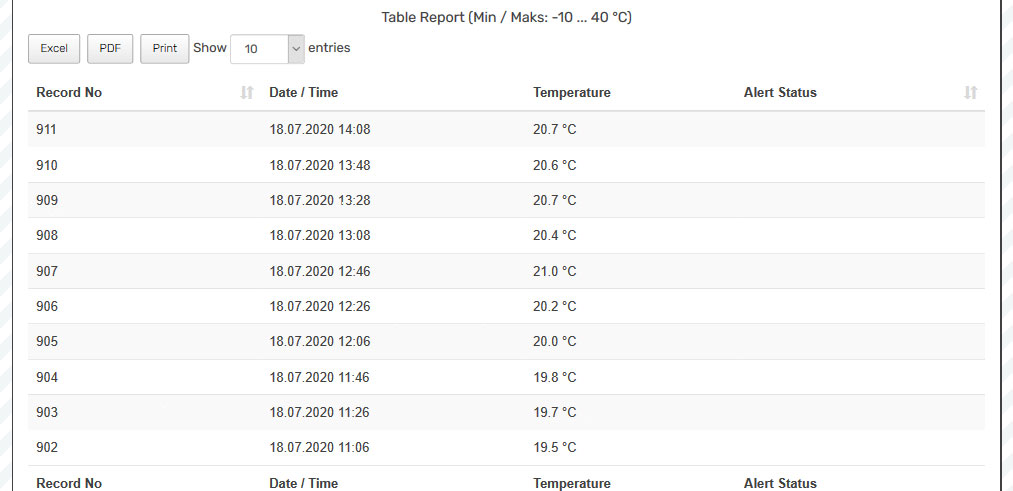
Task: Select the row for record 907
Action: (506, 271)
